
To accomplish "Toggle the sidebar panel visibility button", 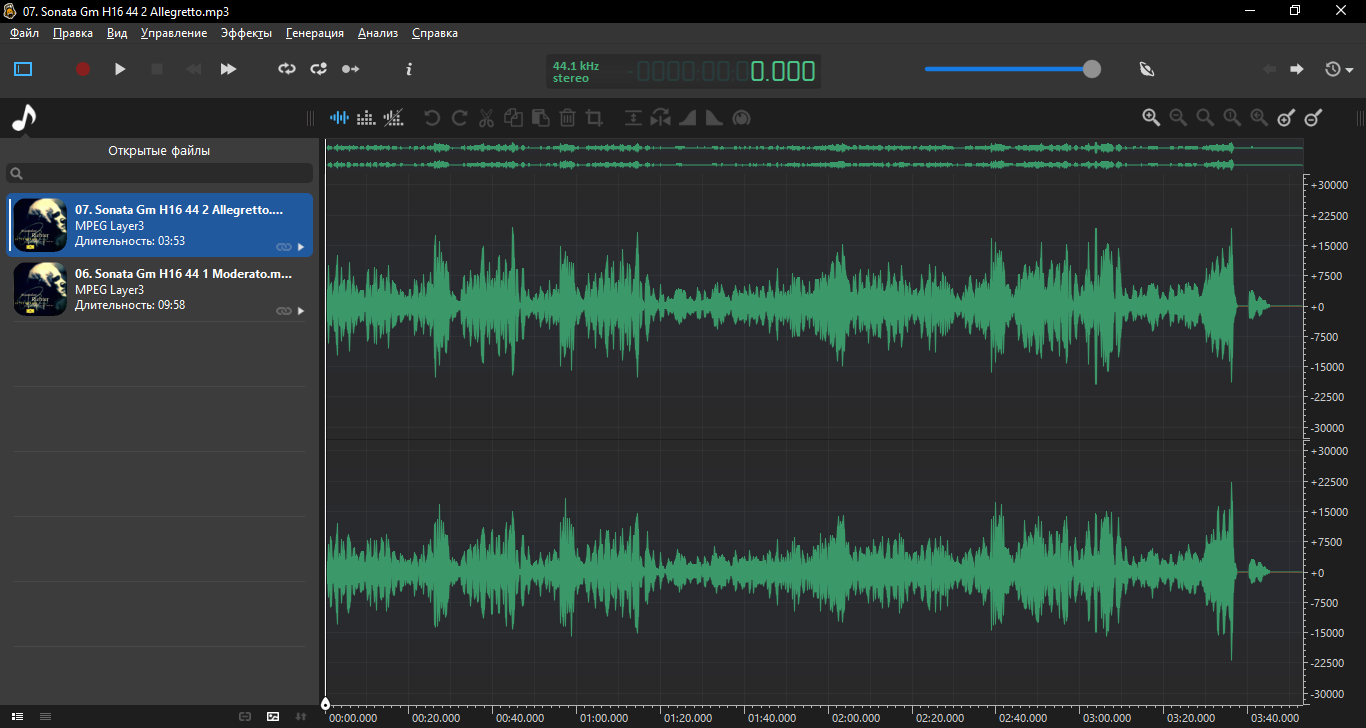I will tap(23, 69).
